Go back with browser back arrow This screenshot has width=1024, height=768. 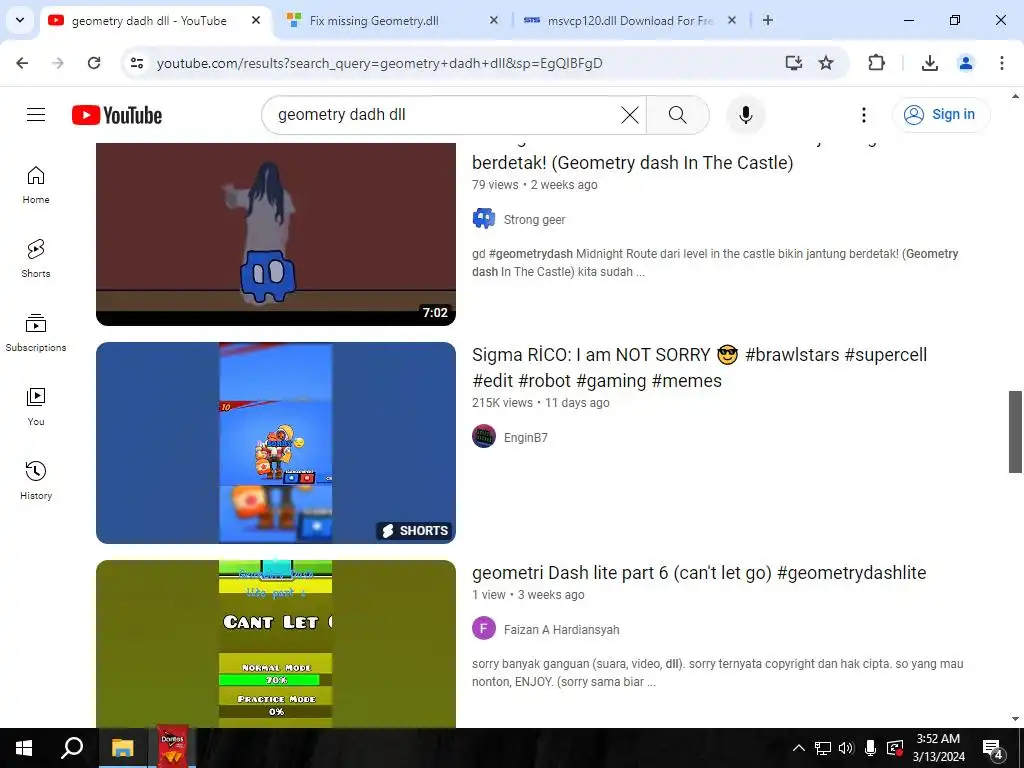[22, 63]
